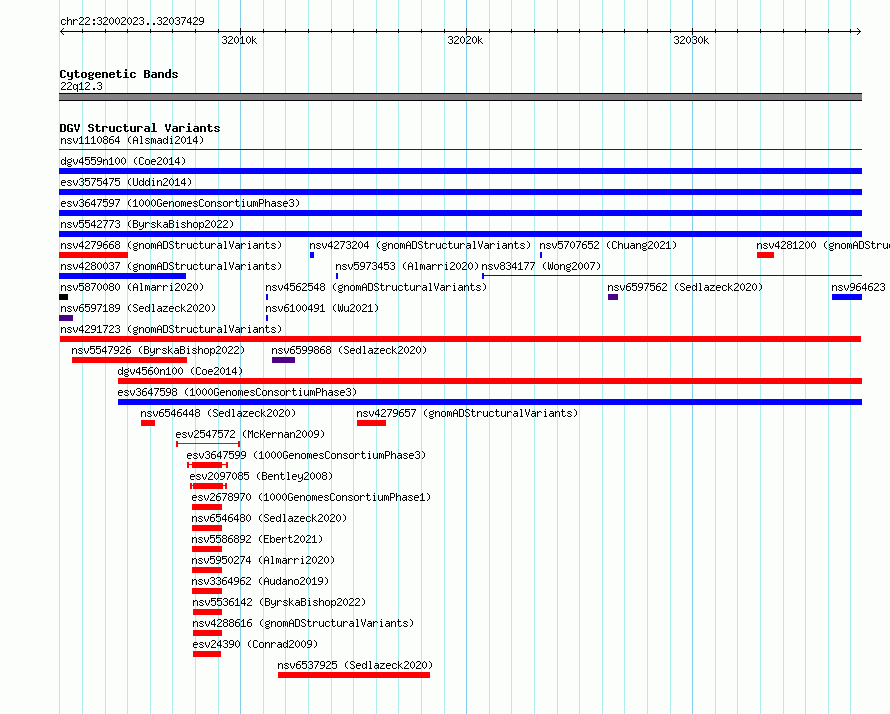The image size is (890, 714).
Task: Open the nsv4279657 gnomAD variant label
Action: coord(467,413)
